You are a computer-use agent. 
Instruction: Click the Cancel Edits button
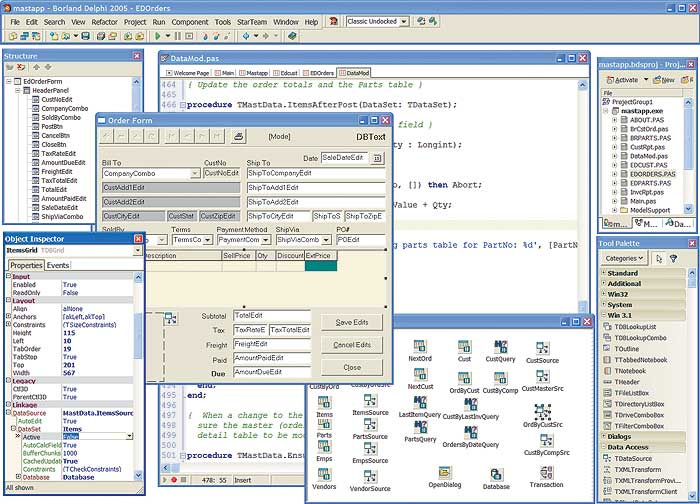point(352,345)
